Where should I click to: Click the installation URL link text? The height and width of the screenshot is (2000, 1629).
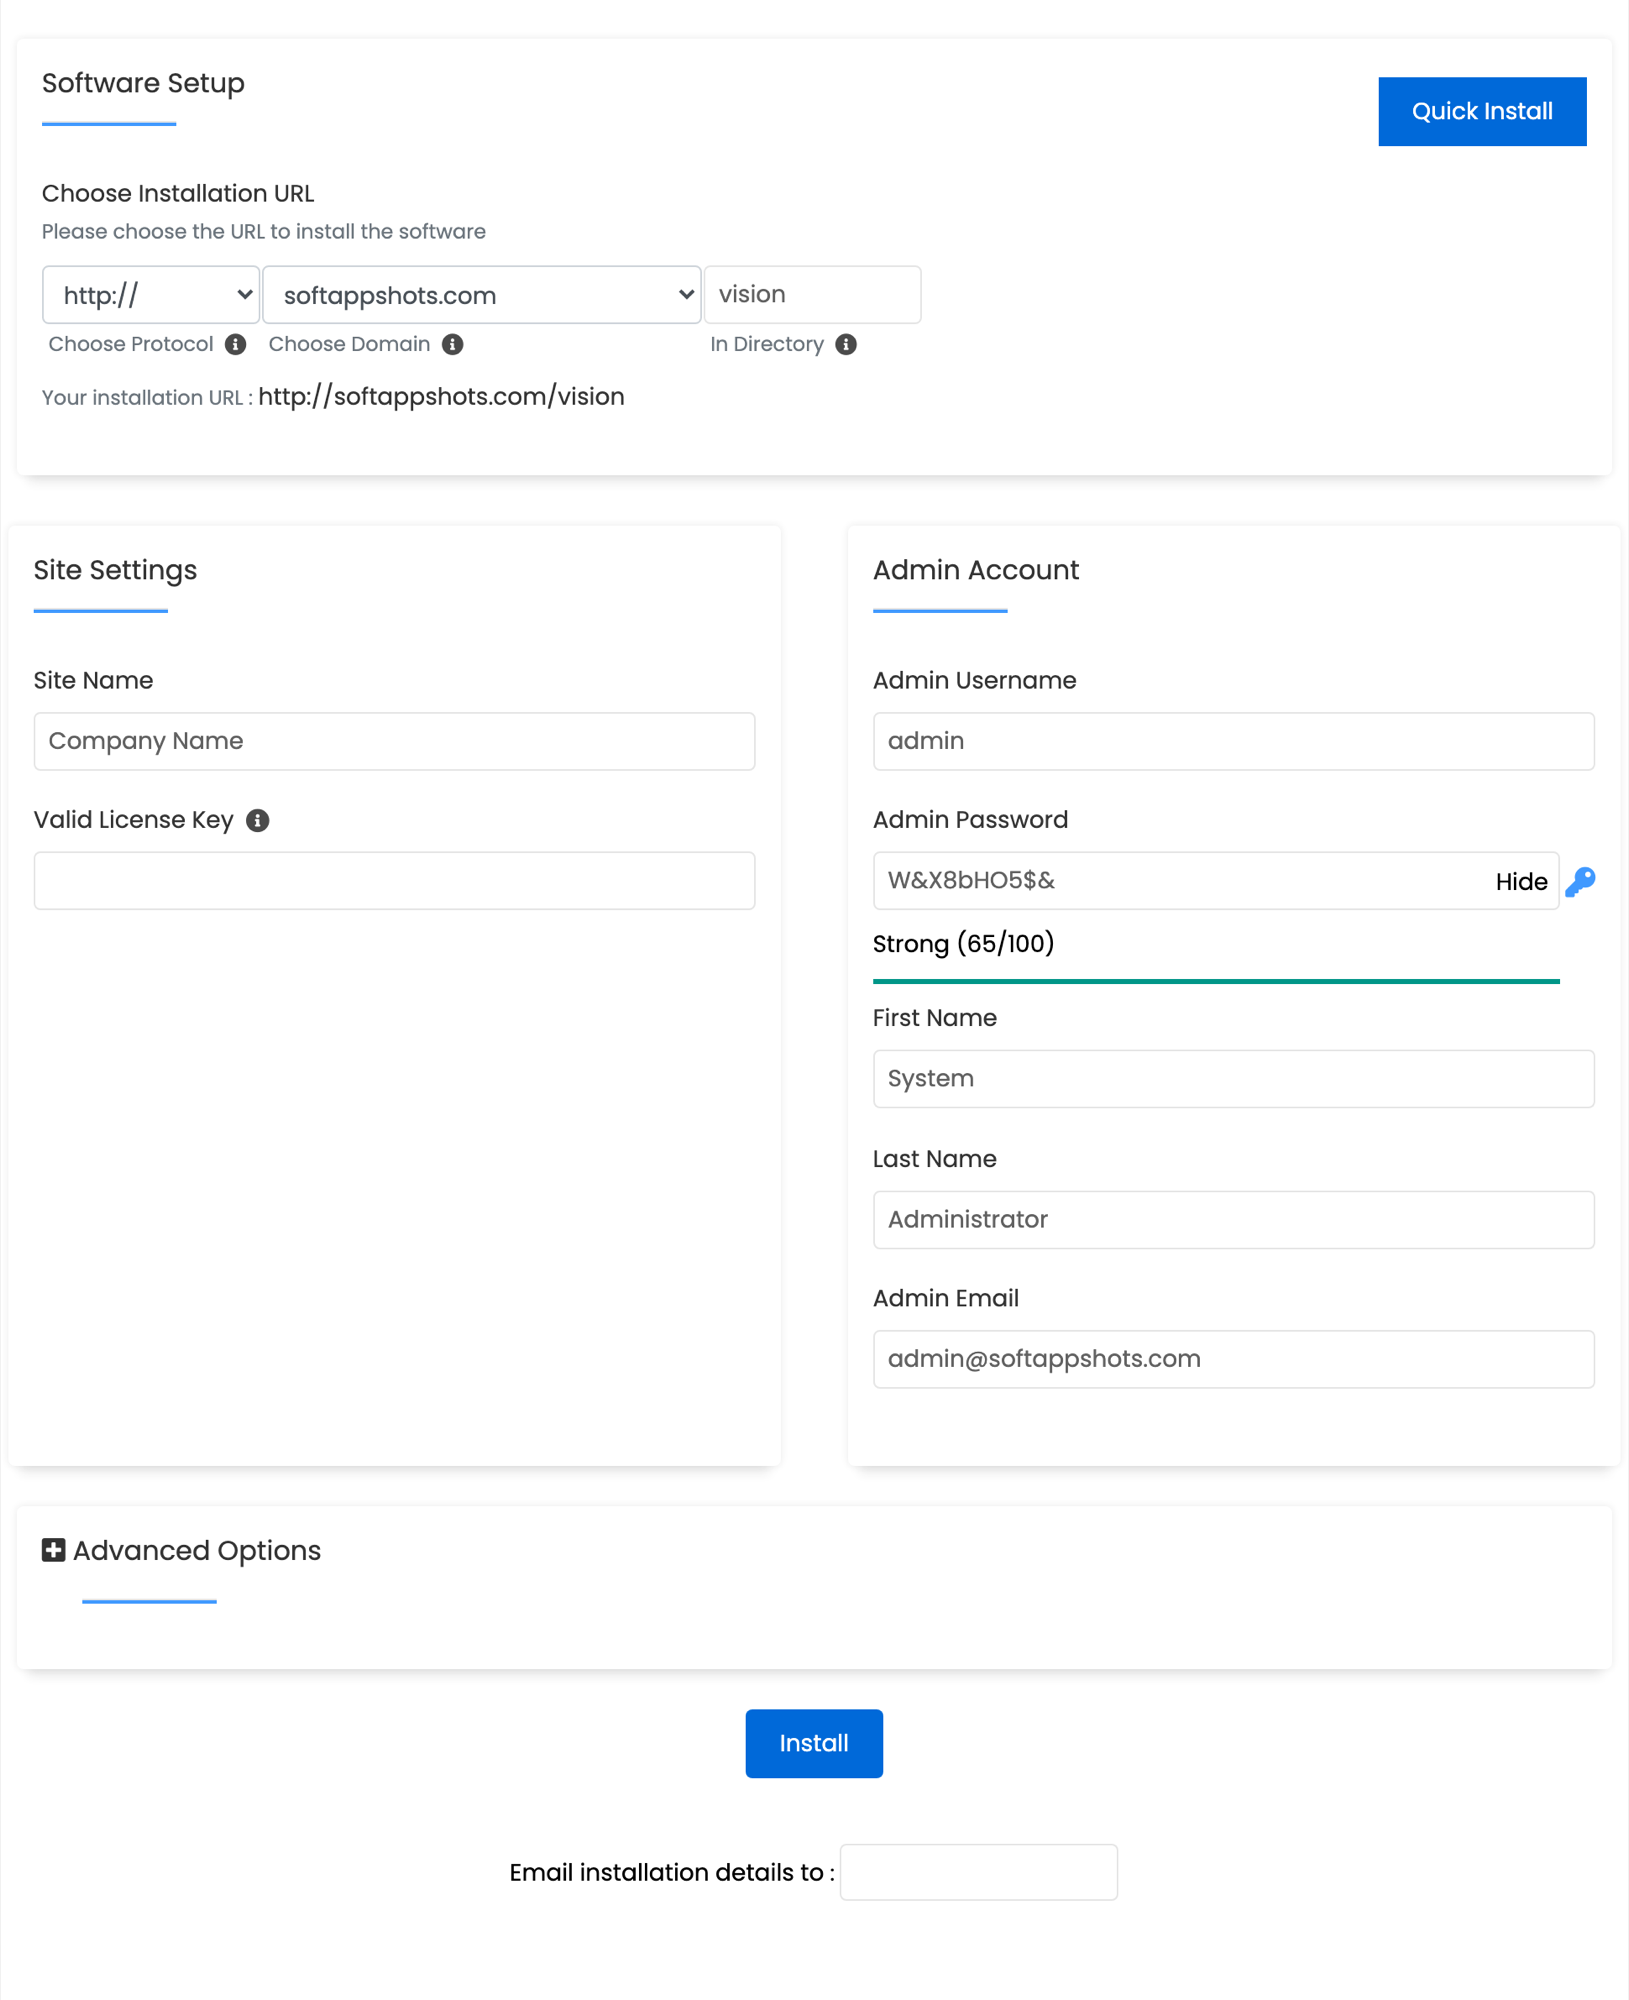pyautogui.click(x=441, y=396)
